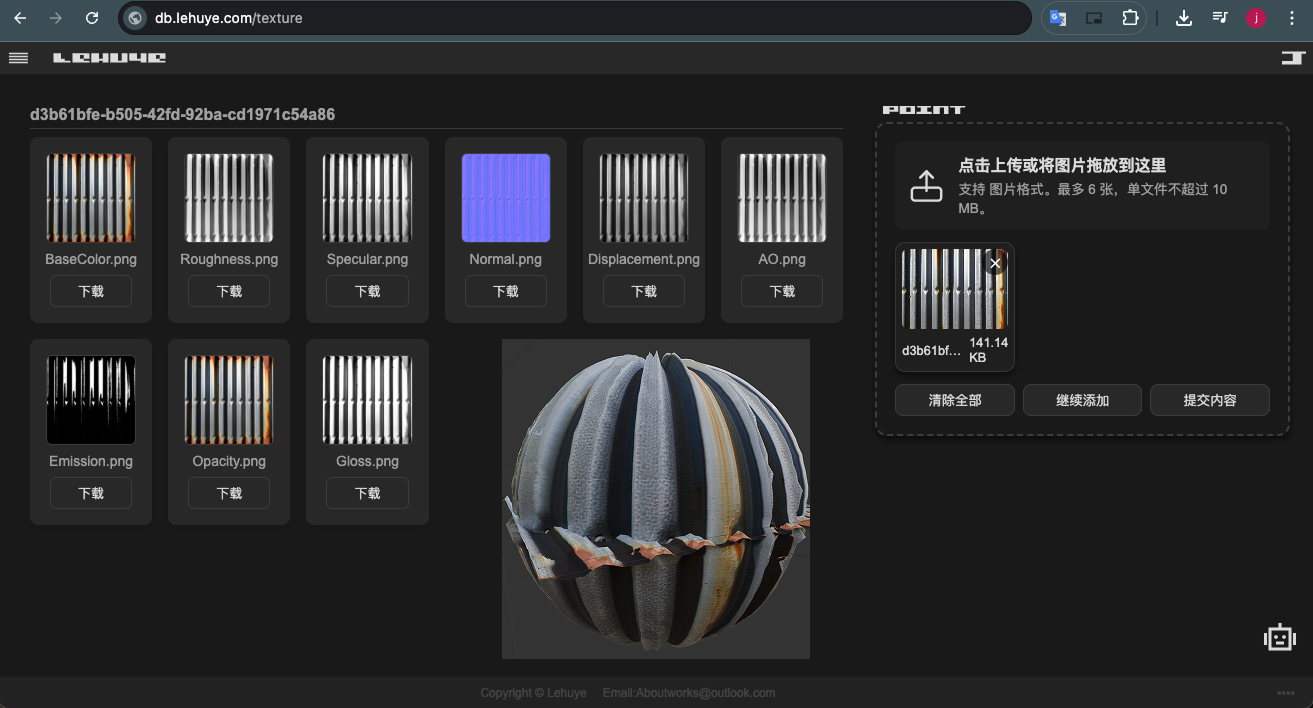
Task: Select the Roughness.png thumbnail
Action: point(229,198)
